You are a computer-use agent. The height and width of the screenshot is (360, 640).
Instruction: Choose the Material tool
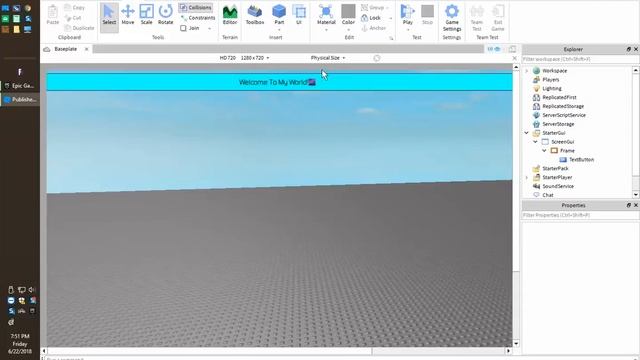[326, 14]
